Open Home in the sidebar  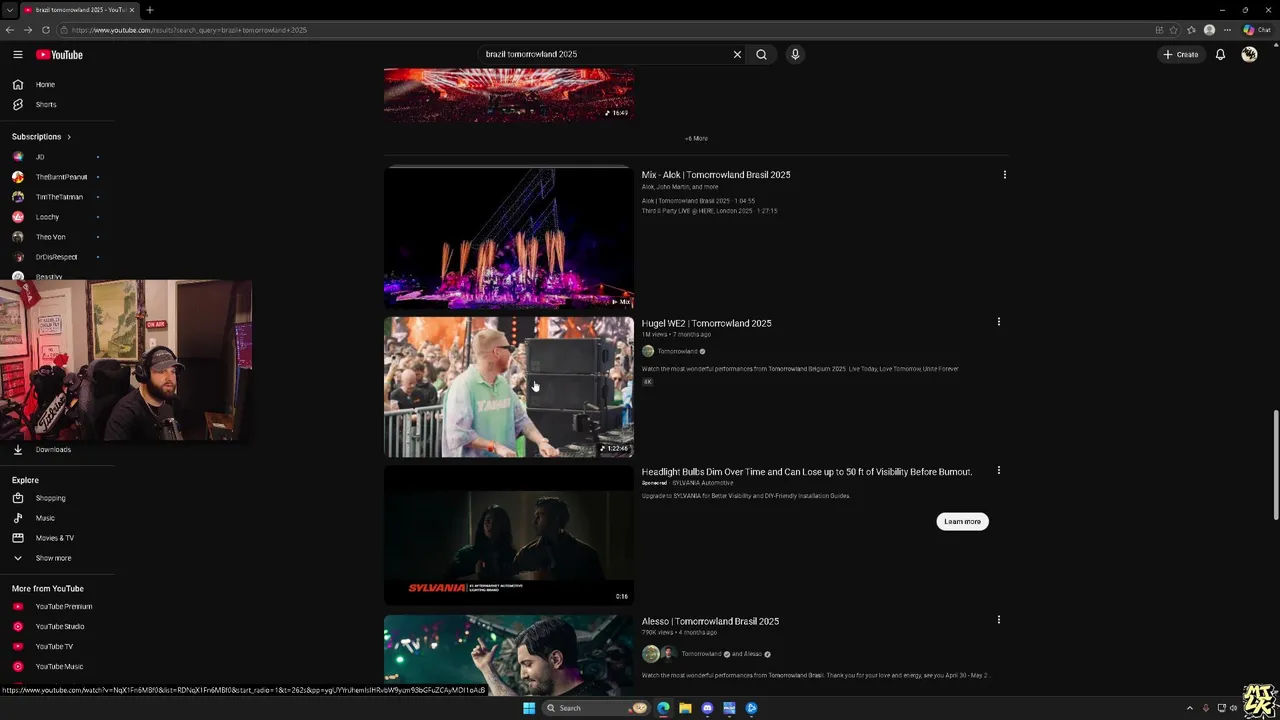coord(57,84)
